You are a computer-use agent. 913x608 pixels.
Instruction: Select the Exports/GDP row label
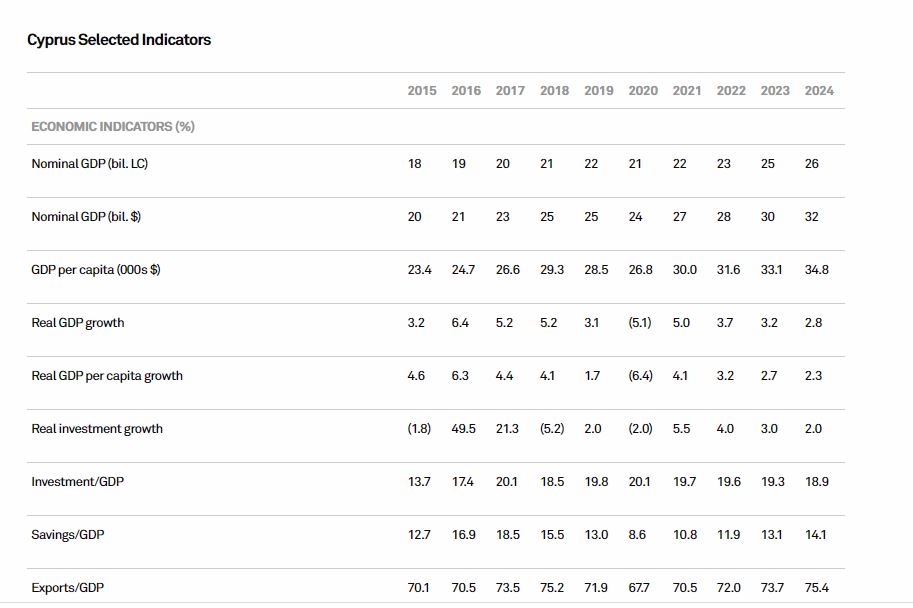[67, 588]
